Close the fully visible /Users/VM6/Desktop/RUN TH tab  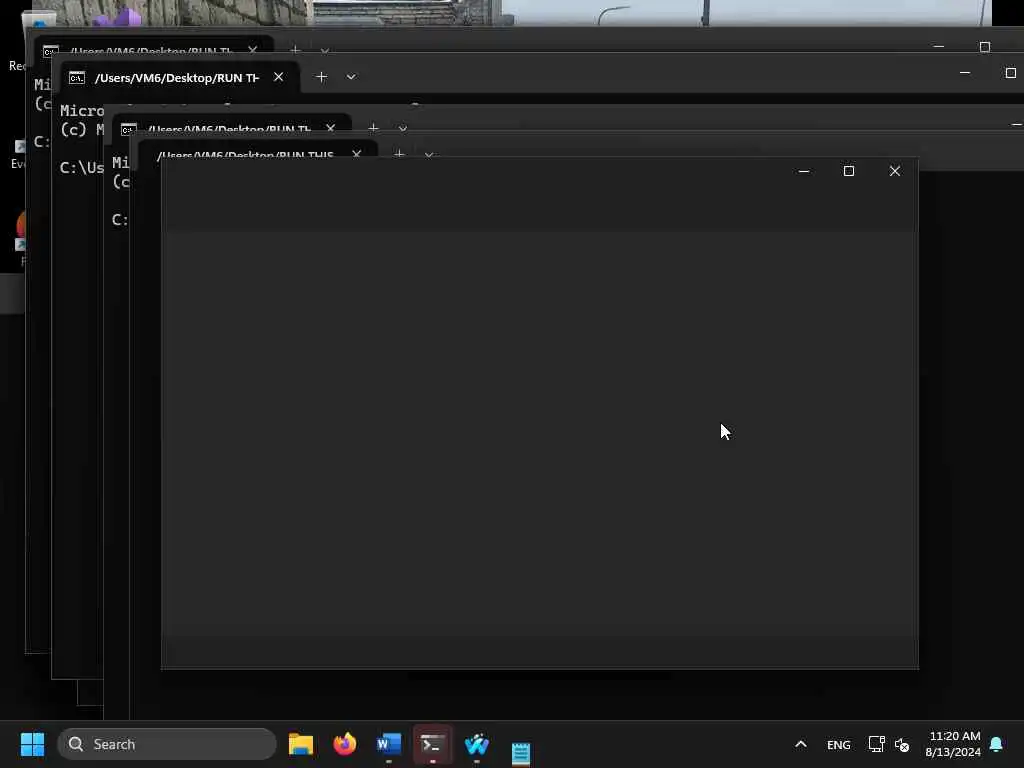pos(278,77)
